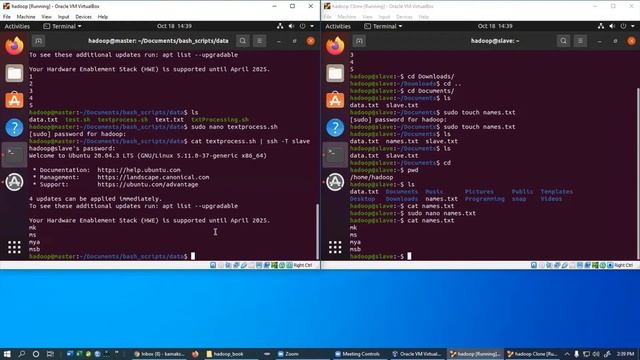Click hadoop@master terminal scrollbar
640x360 pixels.
pos(318,230)
